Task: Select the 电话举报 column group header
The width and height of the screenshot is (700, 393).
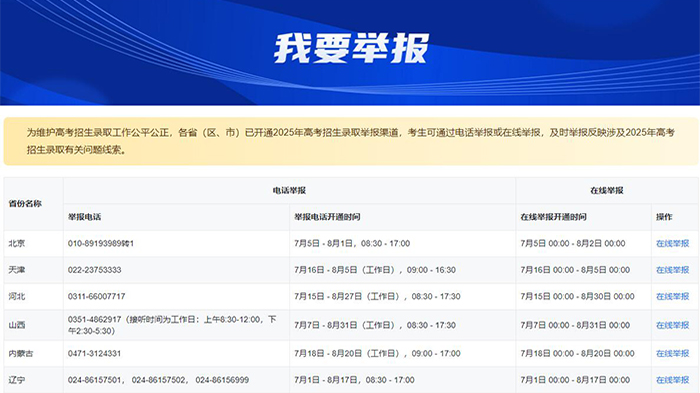Action: 289,191
